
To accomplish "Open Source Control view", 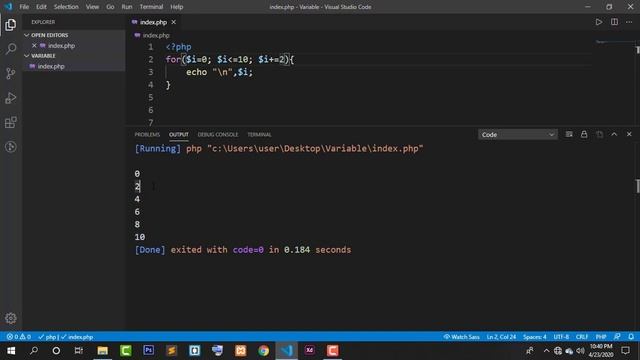I will [x=11, y=73].
